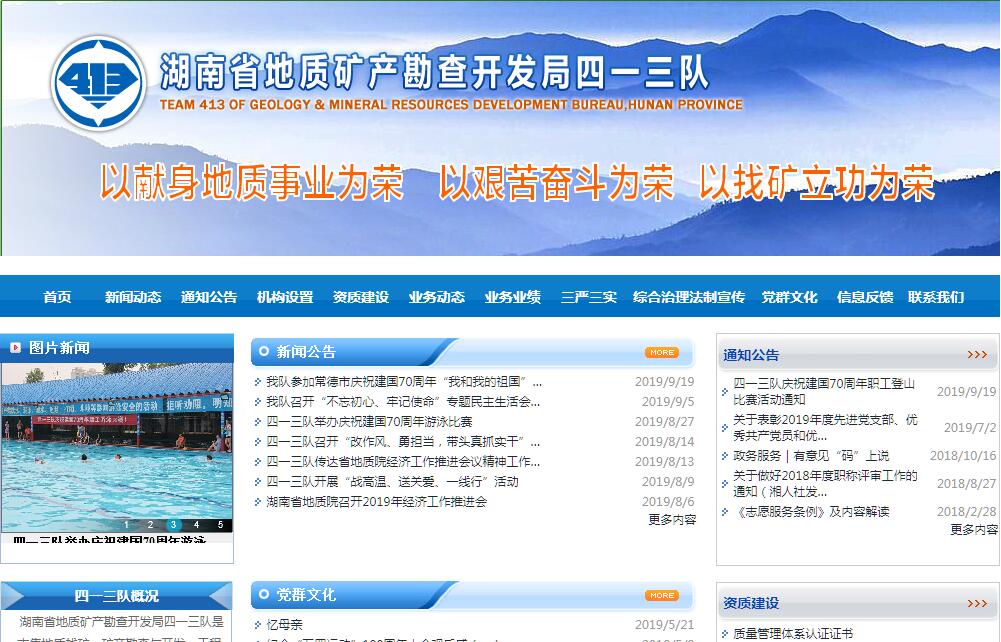Open the 忆母亲 article link
This screenshot has height=642, width=1001.
(285, 625)
